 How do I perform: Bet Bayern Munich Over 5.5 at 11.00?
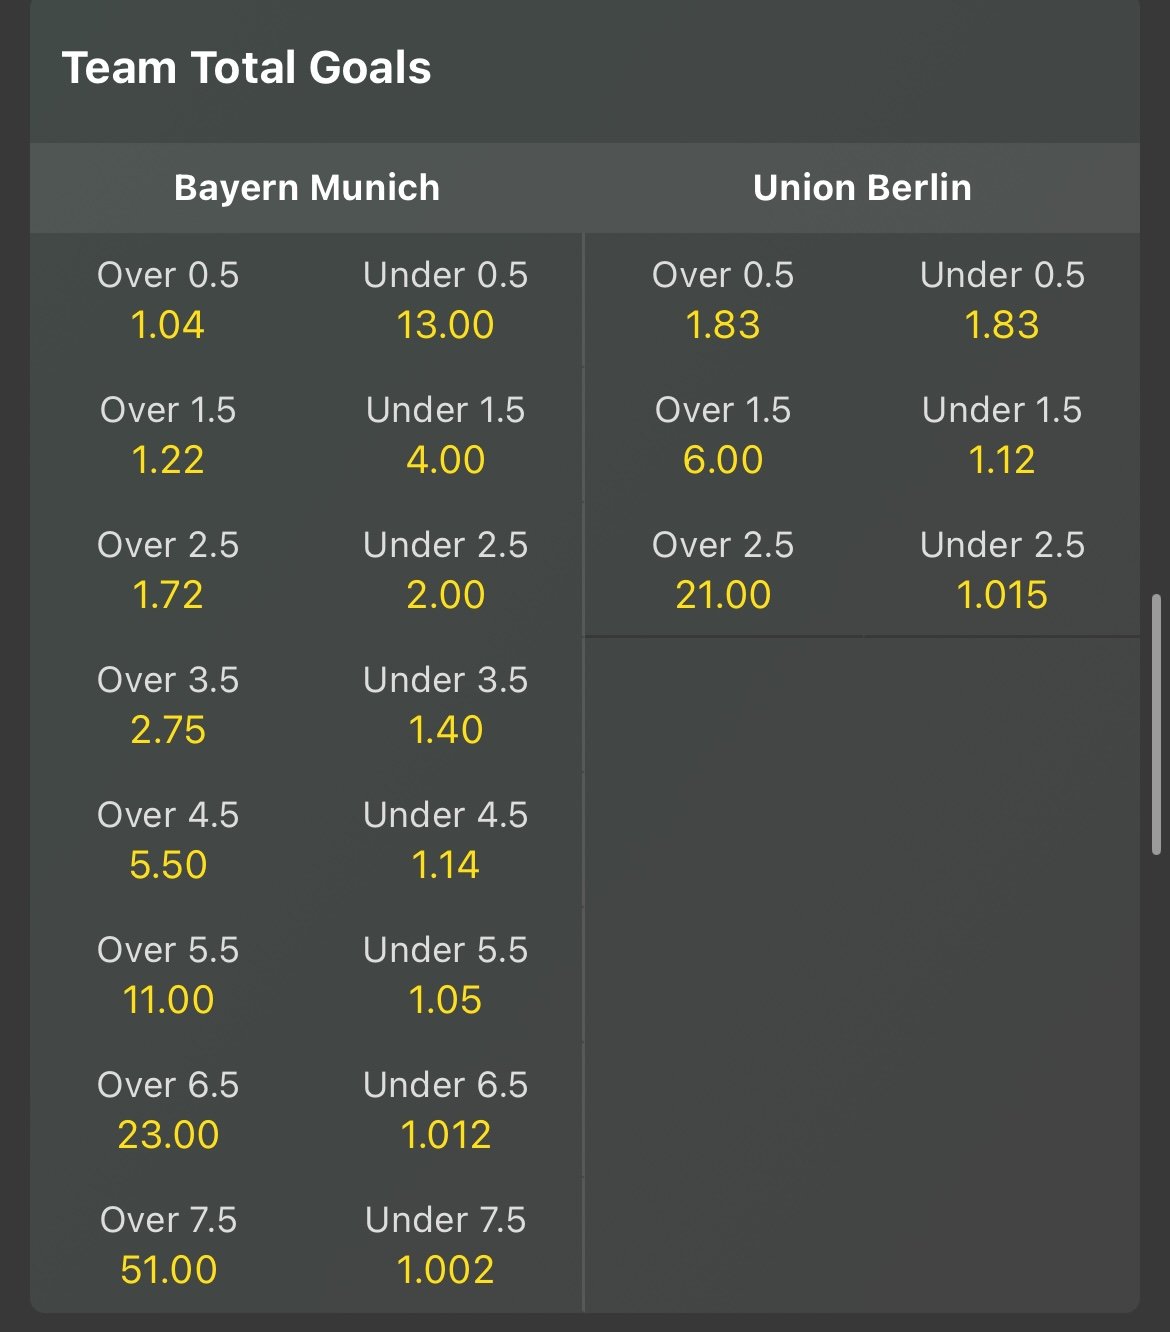point(168,976)
